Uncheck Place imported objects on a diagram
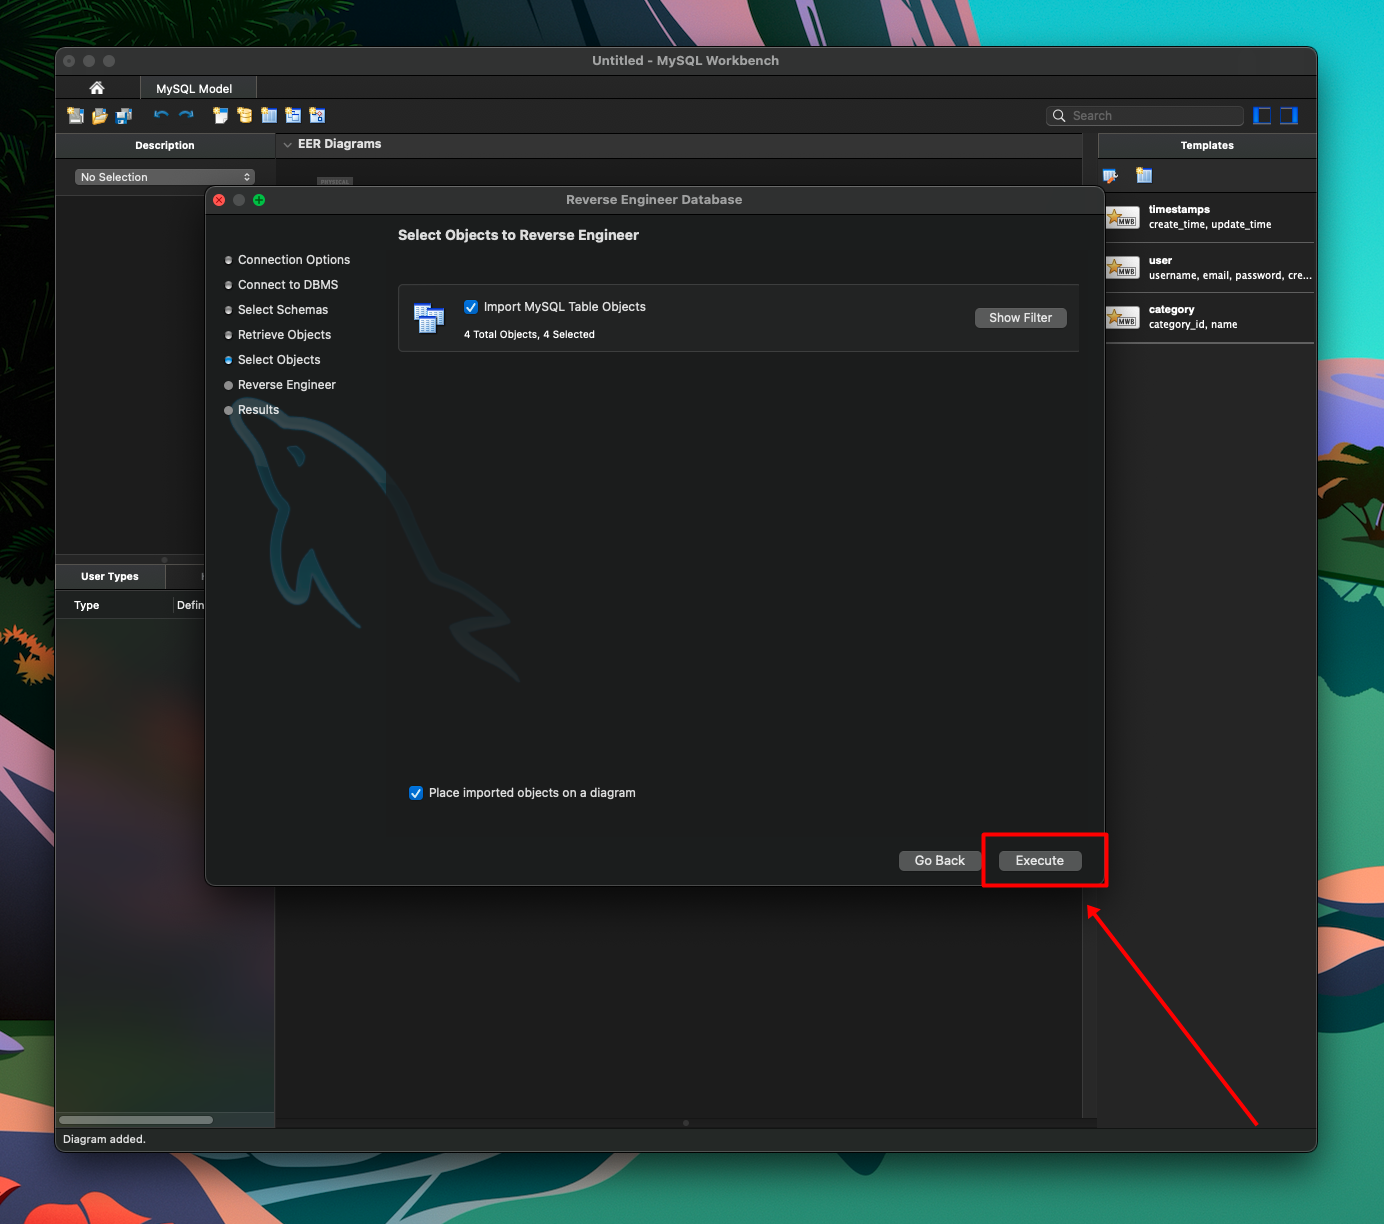The image size is (1384, 1224). point(416,793)
